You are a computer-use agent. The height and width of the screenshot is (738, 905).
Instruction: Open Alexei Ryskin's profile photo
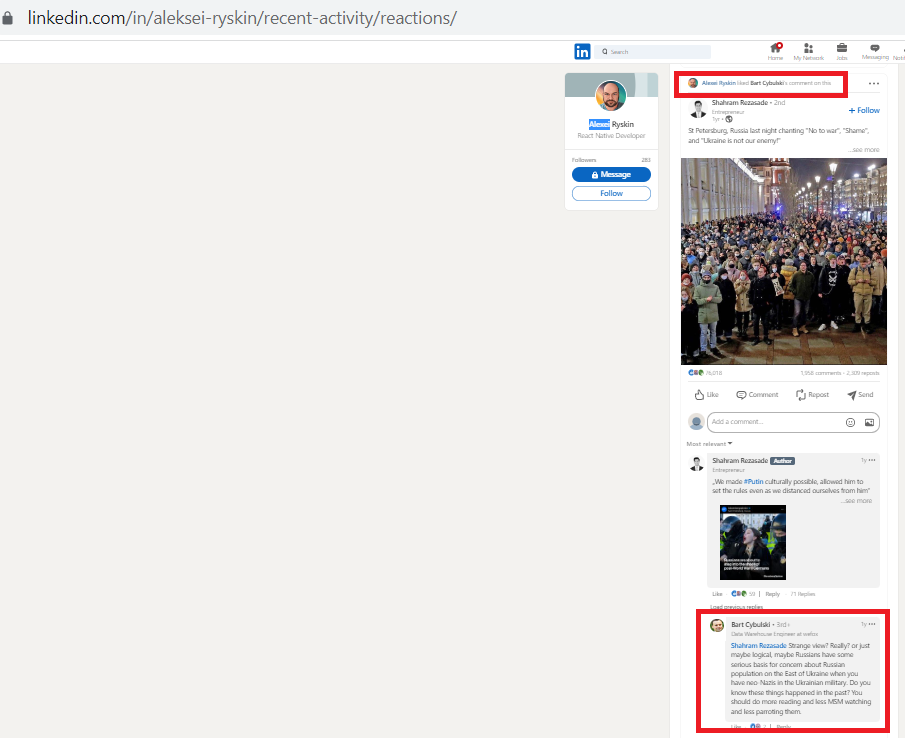[611, 96]
